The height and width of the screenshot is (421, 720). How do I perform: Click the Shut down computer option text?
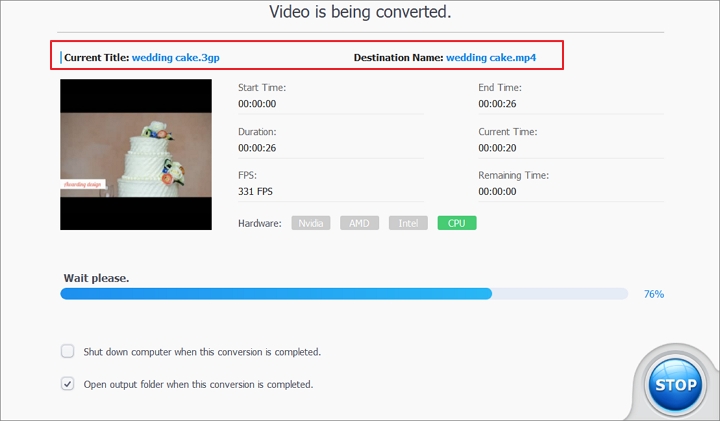pyautogui.click(x=202, y=352)
